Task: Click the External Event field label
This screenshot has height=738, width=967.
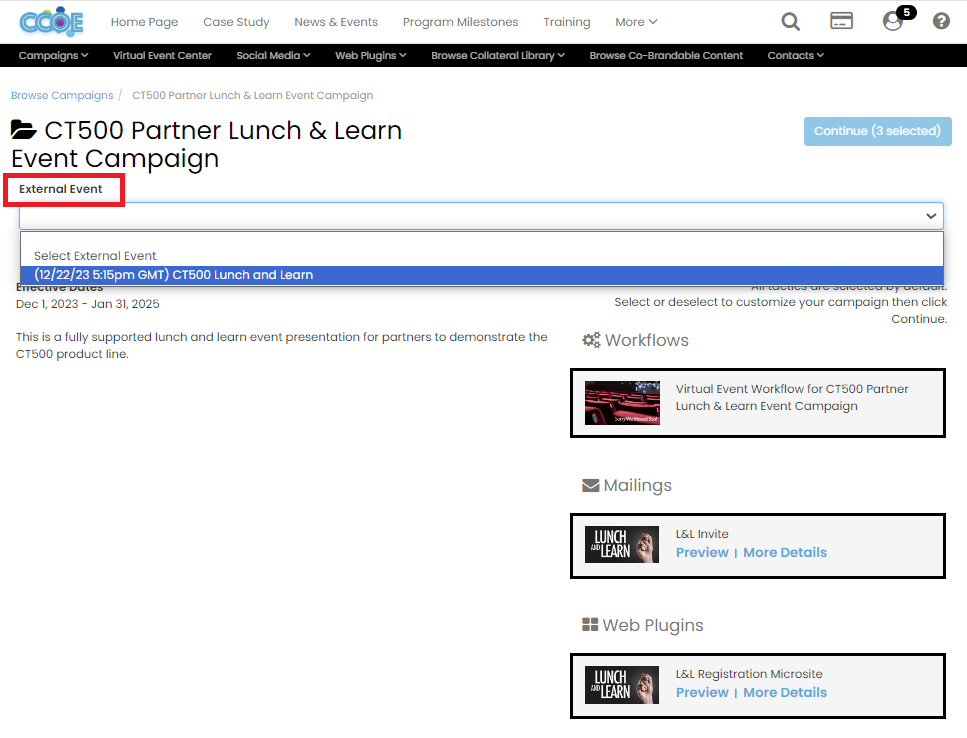Action: (60, 189)
